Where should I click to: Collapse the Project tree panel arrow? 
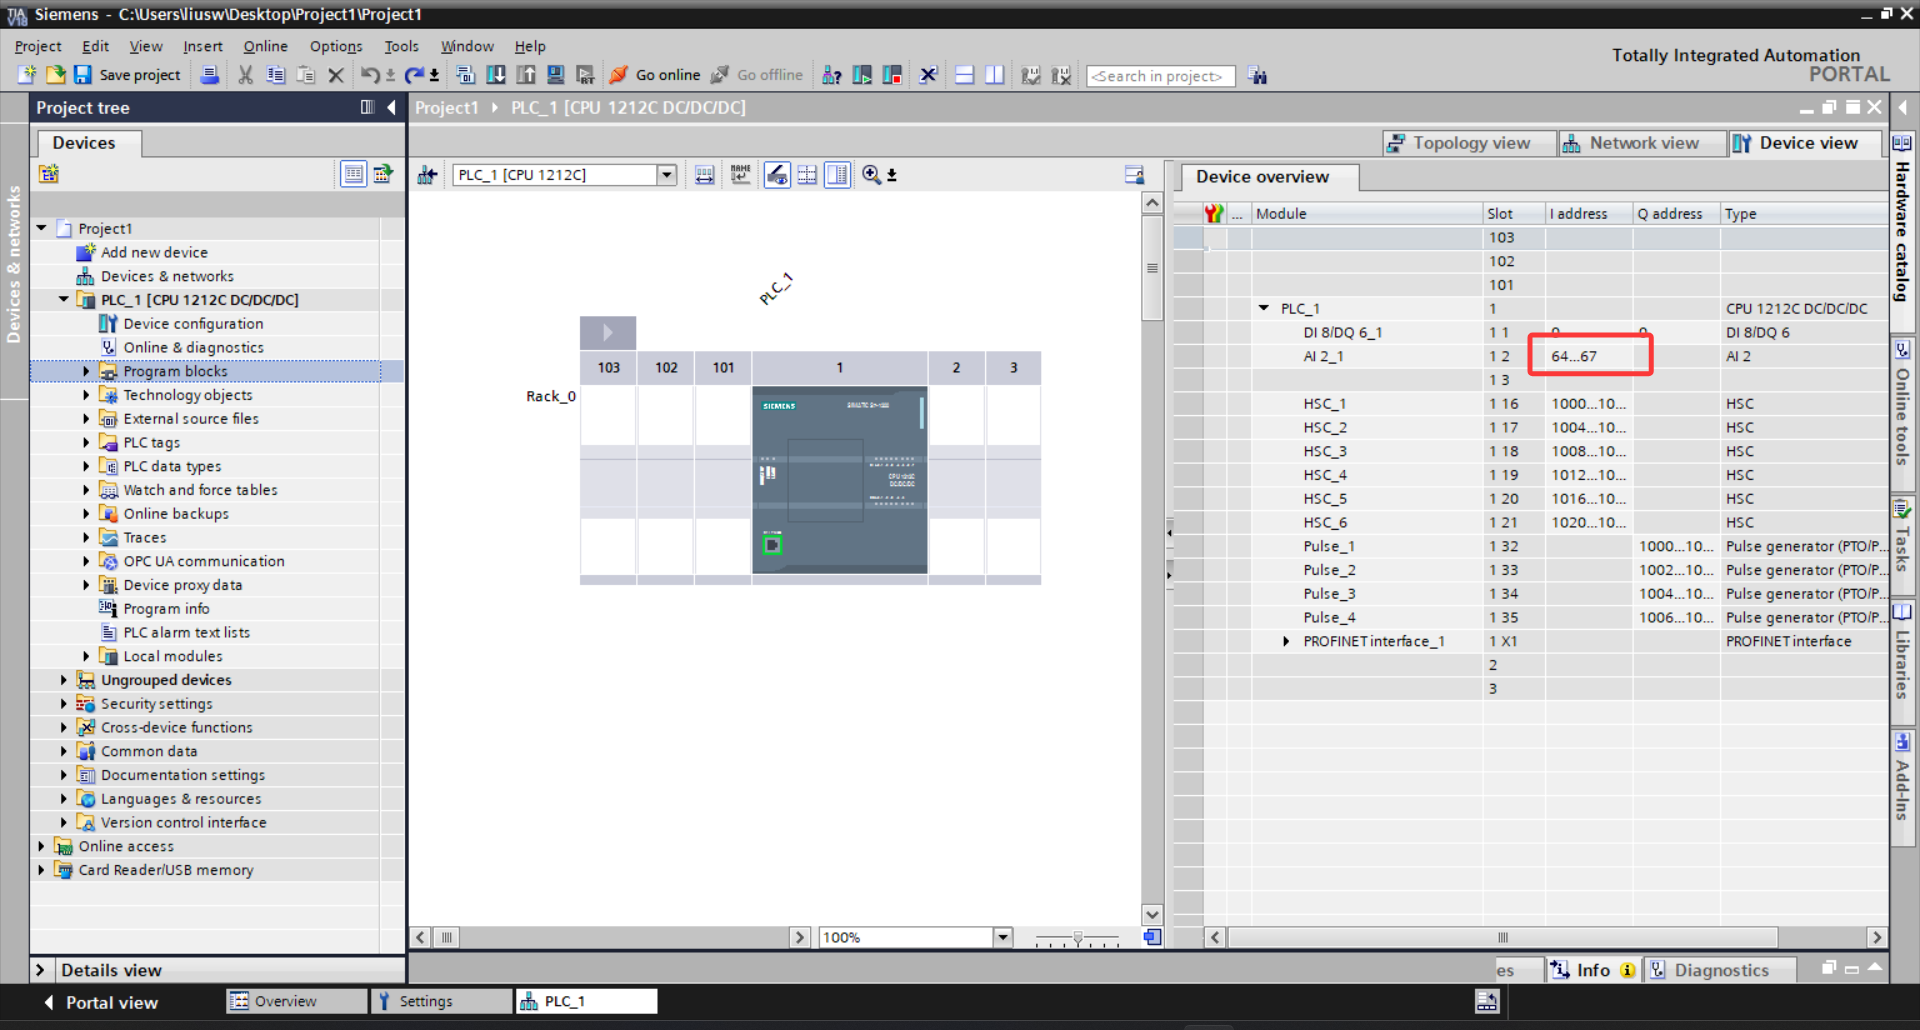click(x=391, y=107)
